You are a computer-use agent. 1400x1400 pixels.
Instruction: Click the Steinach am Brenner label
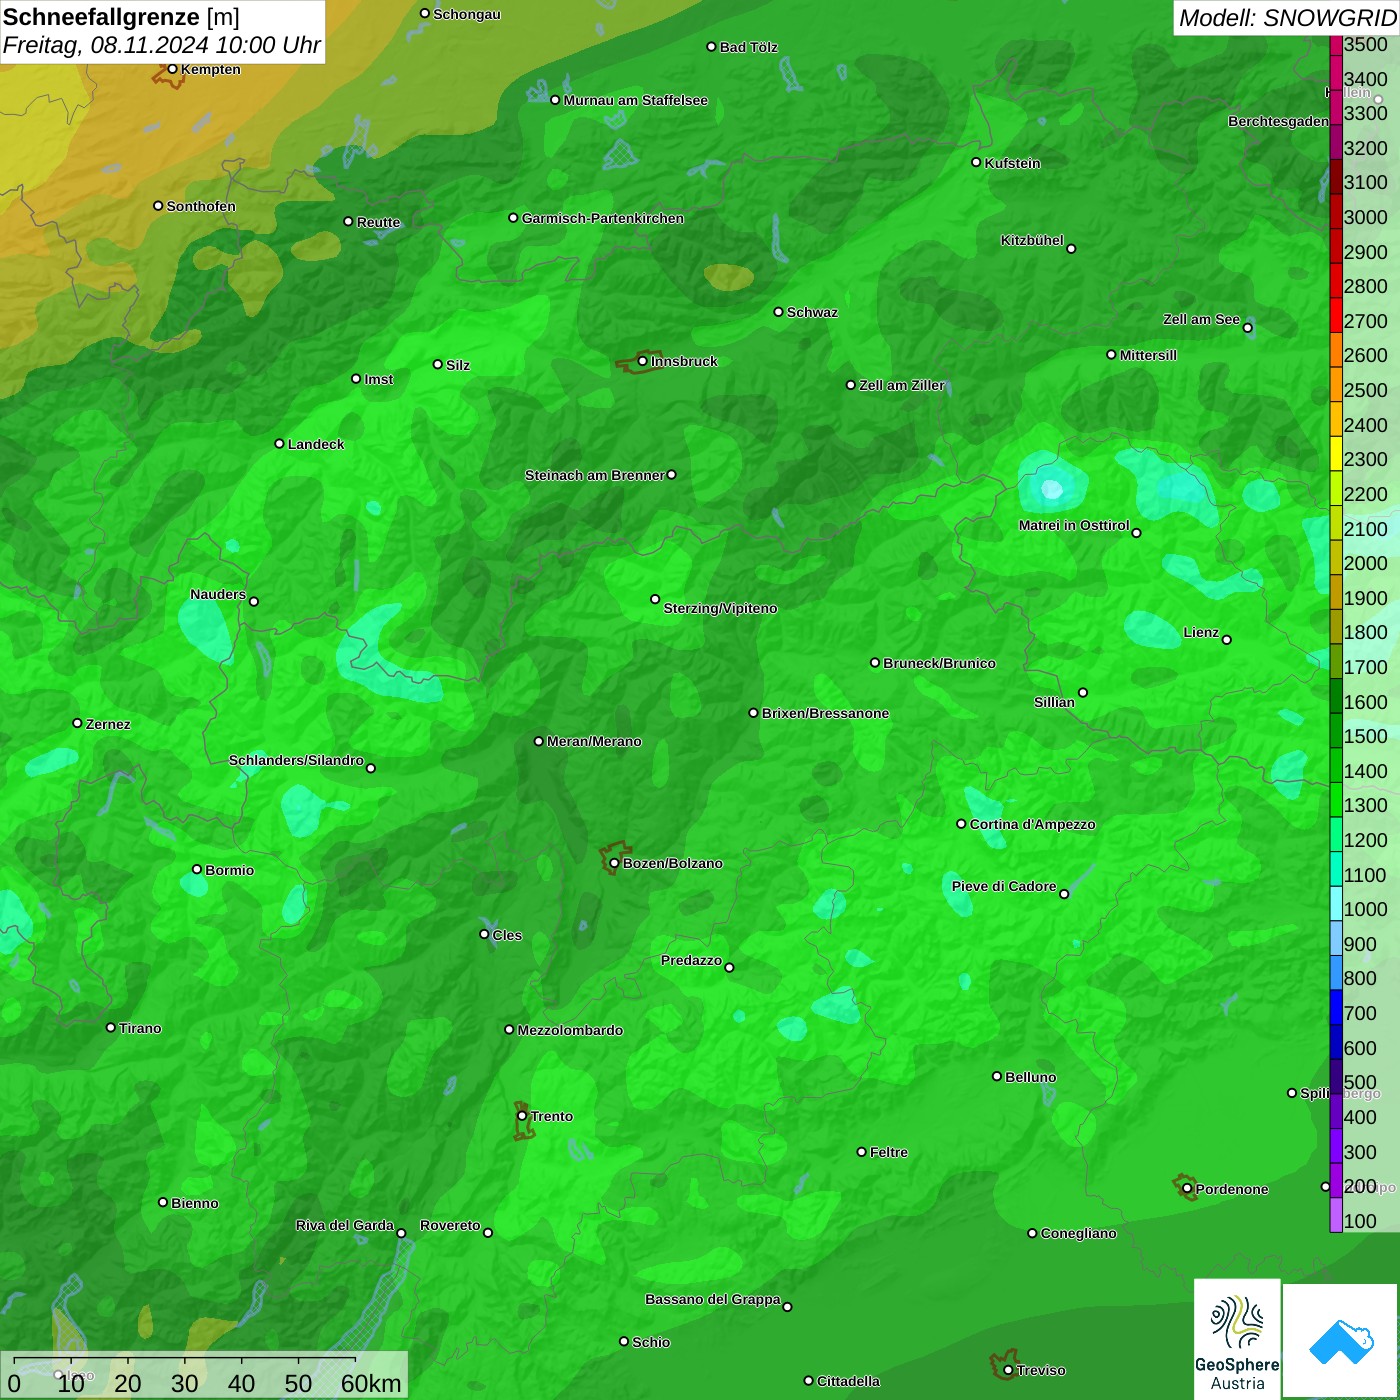click(594, 475)
